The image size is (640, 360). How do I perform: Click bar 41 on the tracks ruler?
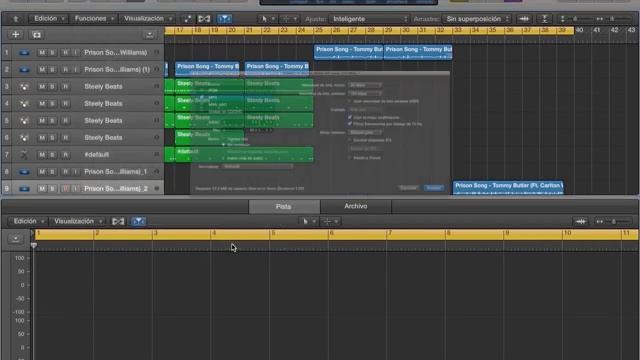pos(597,31)
